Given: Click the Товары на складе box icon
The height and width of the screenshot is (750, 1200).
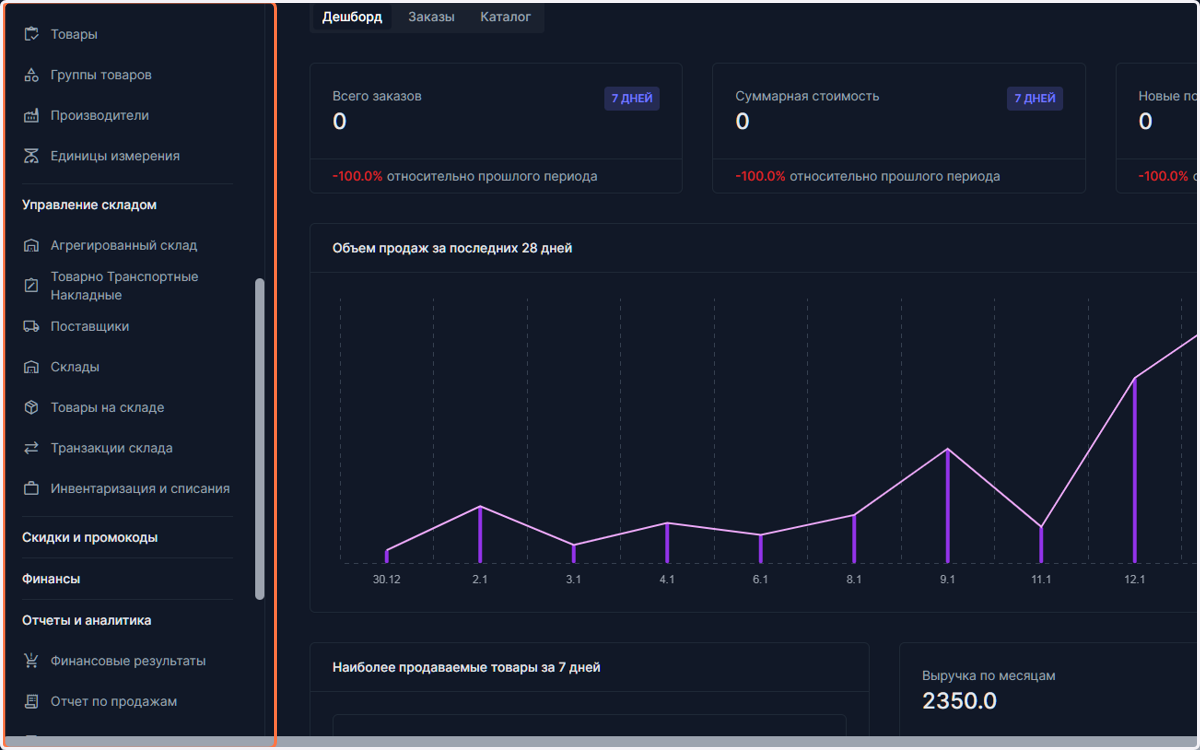Looking at the screenshot, I should click(31, 408).
